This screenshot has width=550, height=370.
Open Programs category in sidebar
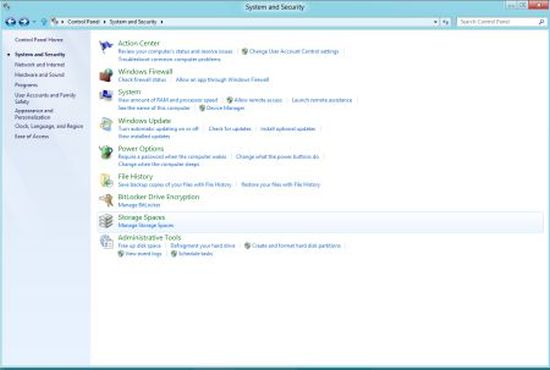(26, 85)
